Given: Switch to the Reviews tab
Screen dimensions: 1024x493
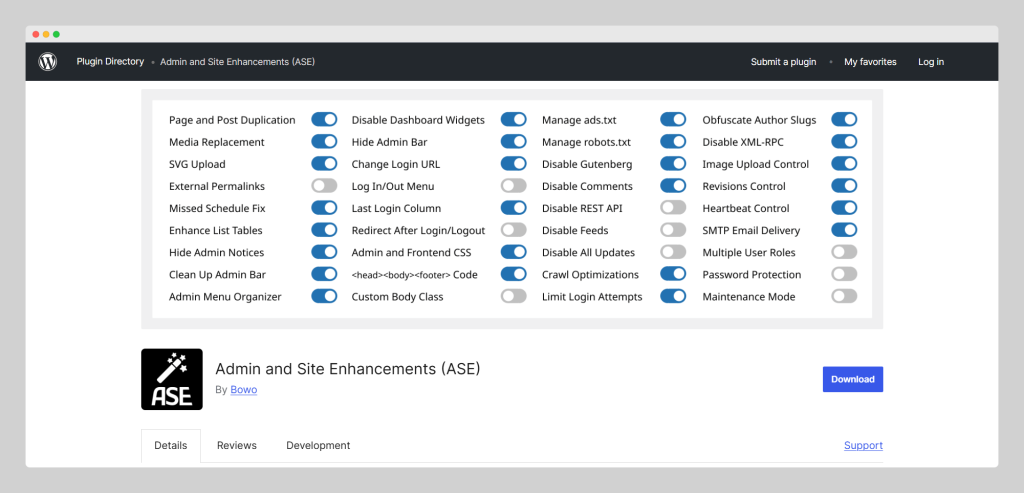Looking at the screenshot, I should coord(237,445).
